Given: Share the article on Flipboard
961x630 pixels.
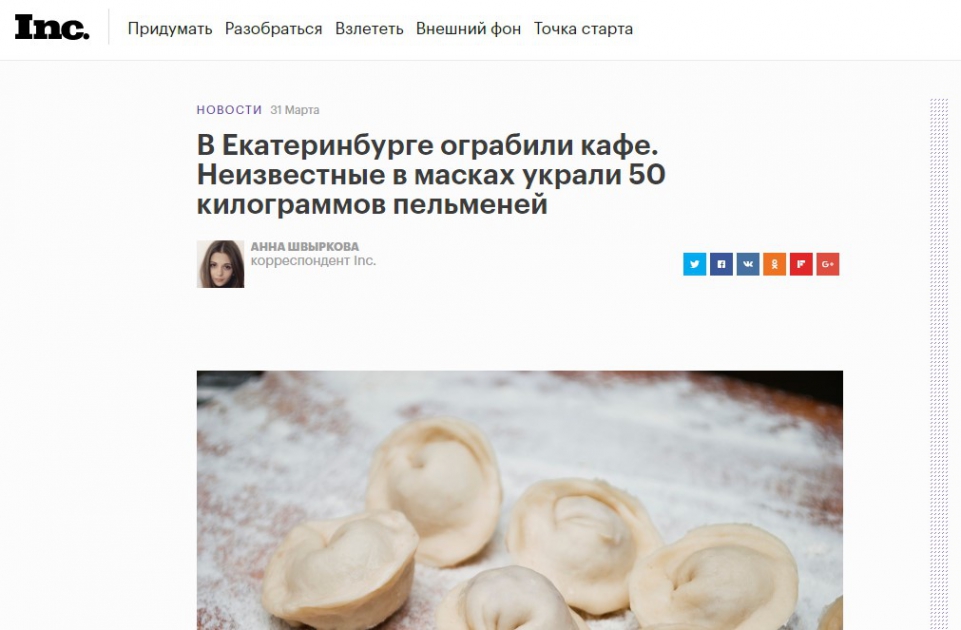Looking at the screenshot, I should [x=801, y=264].
